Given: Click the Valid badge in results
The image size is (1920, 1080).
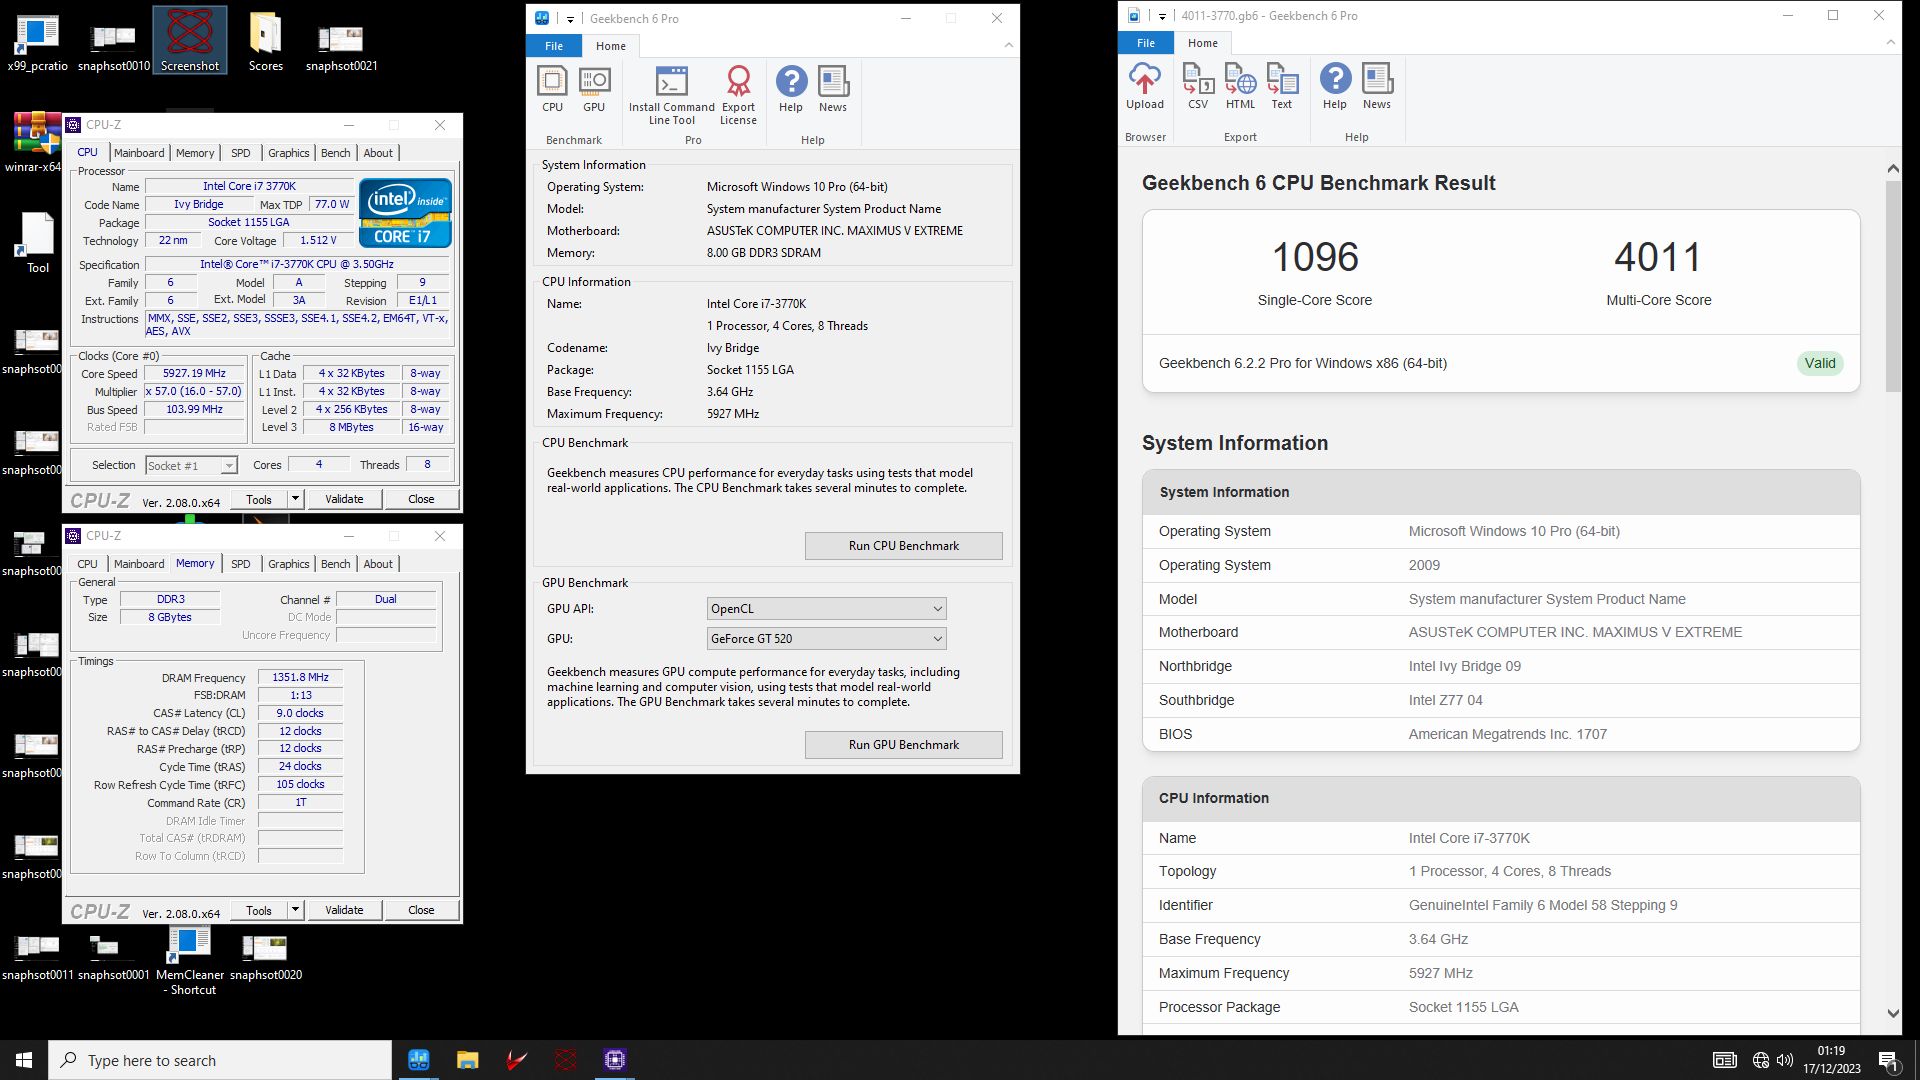Looking at the screenshot, I should [1819, 363].
